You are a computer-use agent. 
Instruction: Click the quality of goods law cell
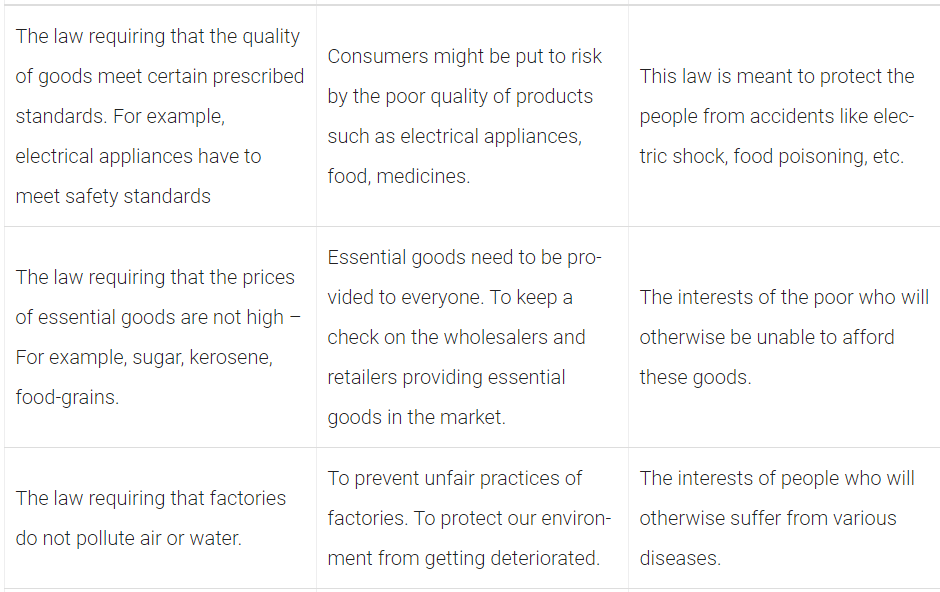coord(160,116)
